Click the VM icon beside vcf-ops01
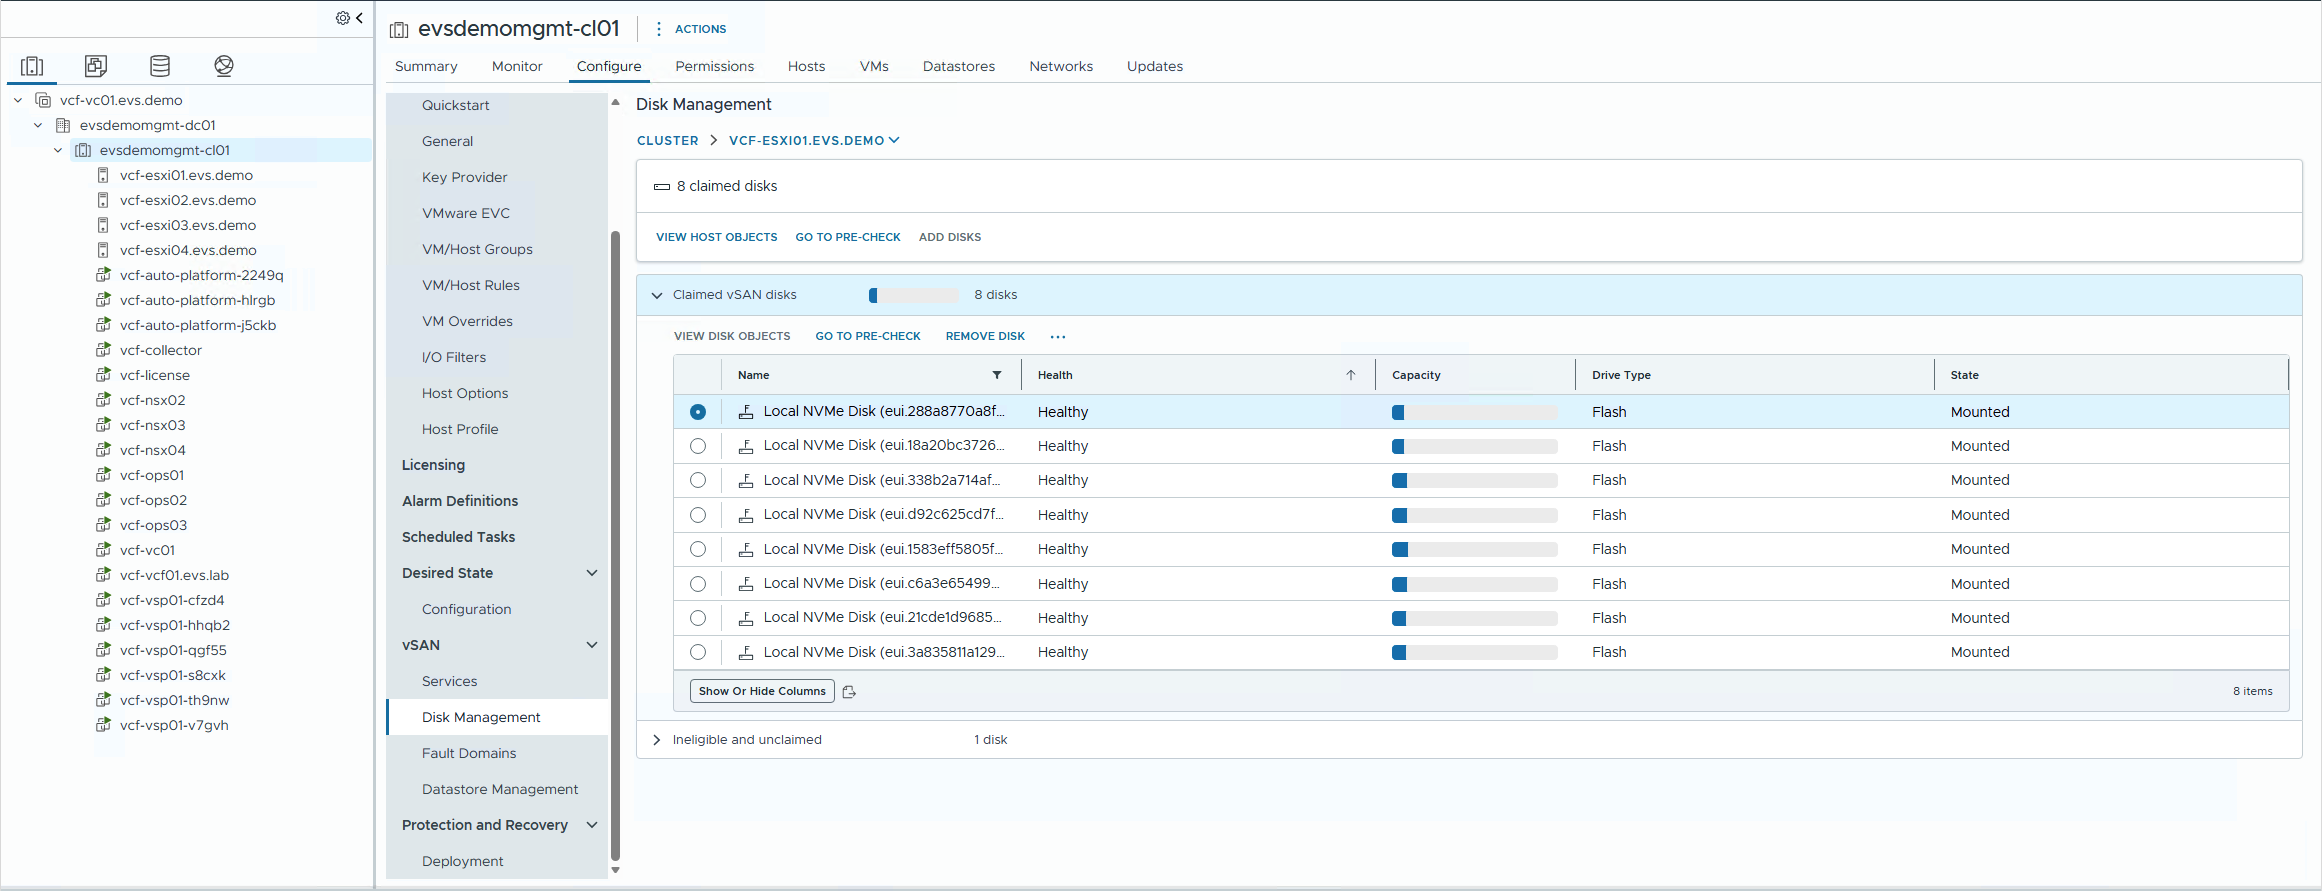Screen dimensions: 2323x891 pyautogui.click(x=103, y=475)
